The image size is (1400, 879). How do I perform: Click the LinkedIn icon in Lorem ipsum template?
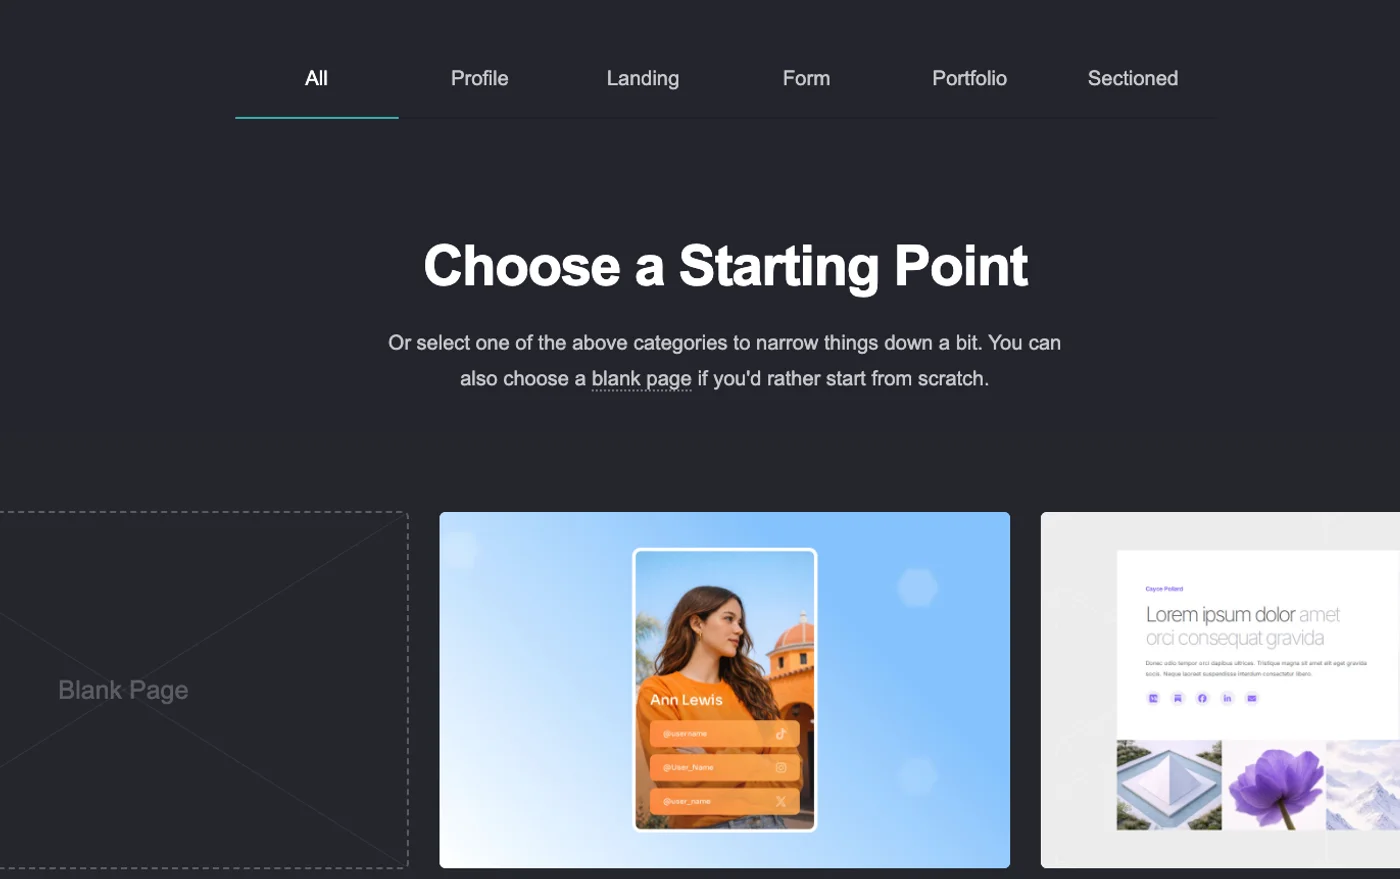tap(1227, 698)
